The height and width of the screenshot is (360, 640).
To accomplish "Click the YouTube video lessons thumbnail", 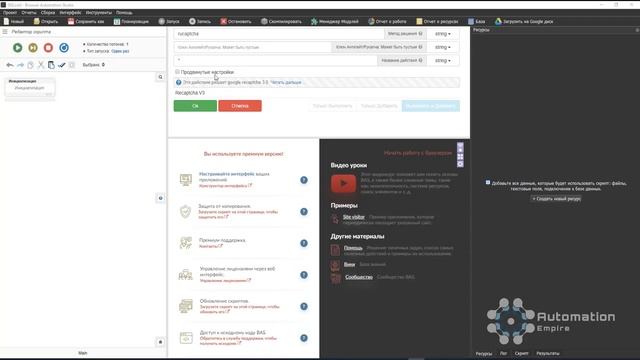I will [x=343, y=184].
